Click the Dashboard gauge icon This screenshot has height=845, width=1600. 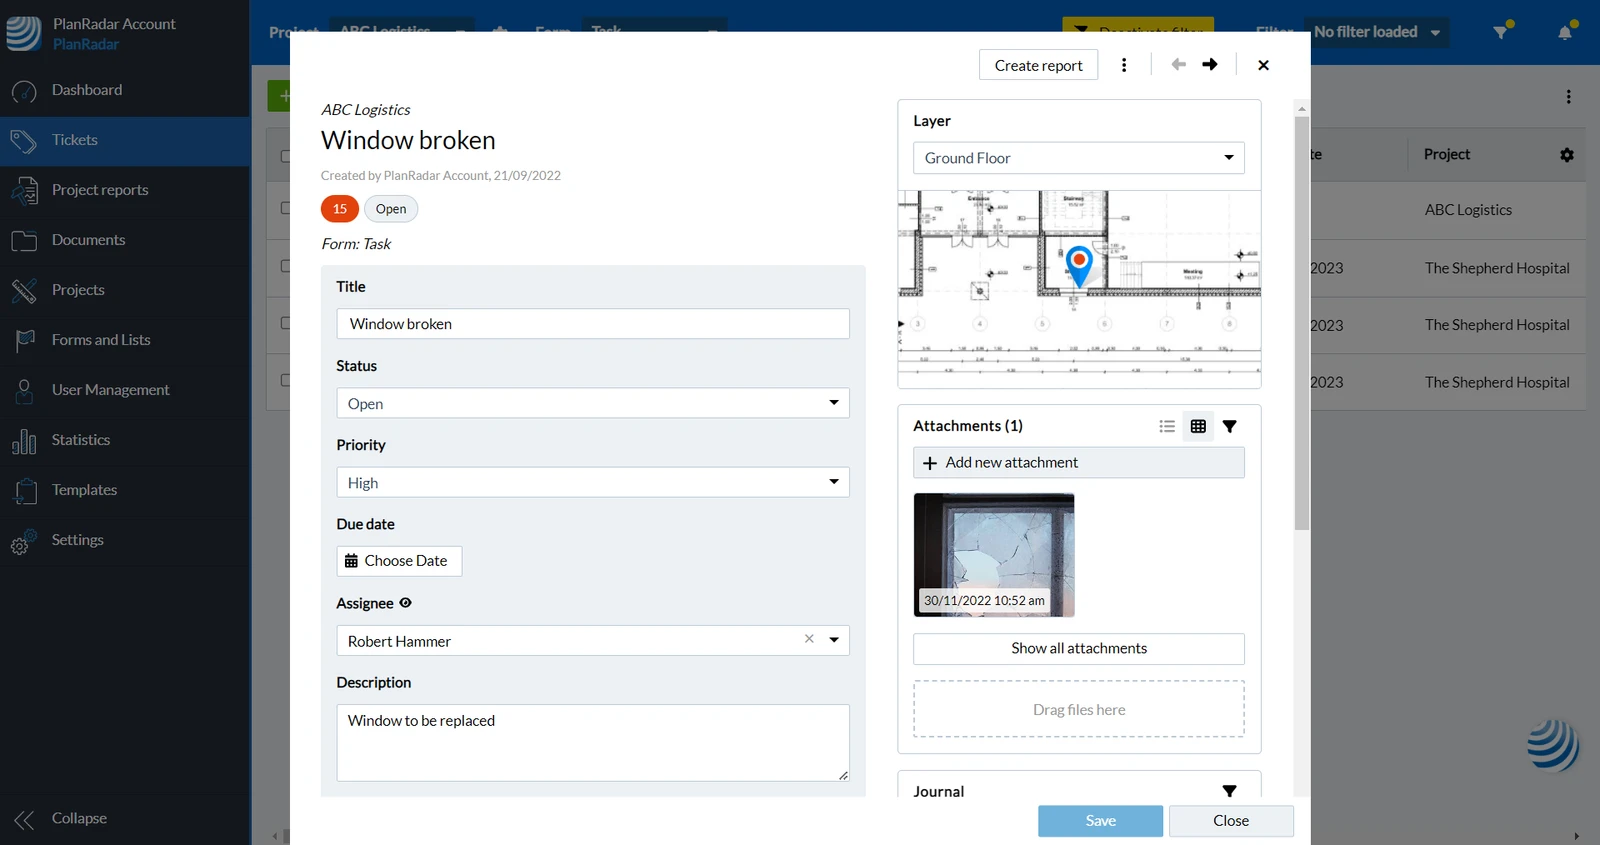click(24, 91)
